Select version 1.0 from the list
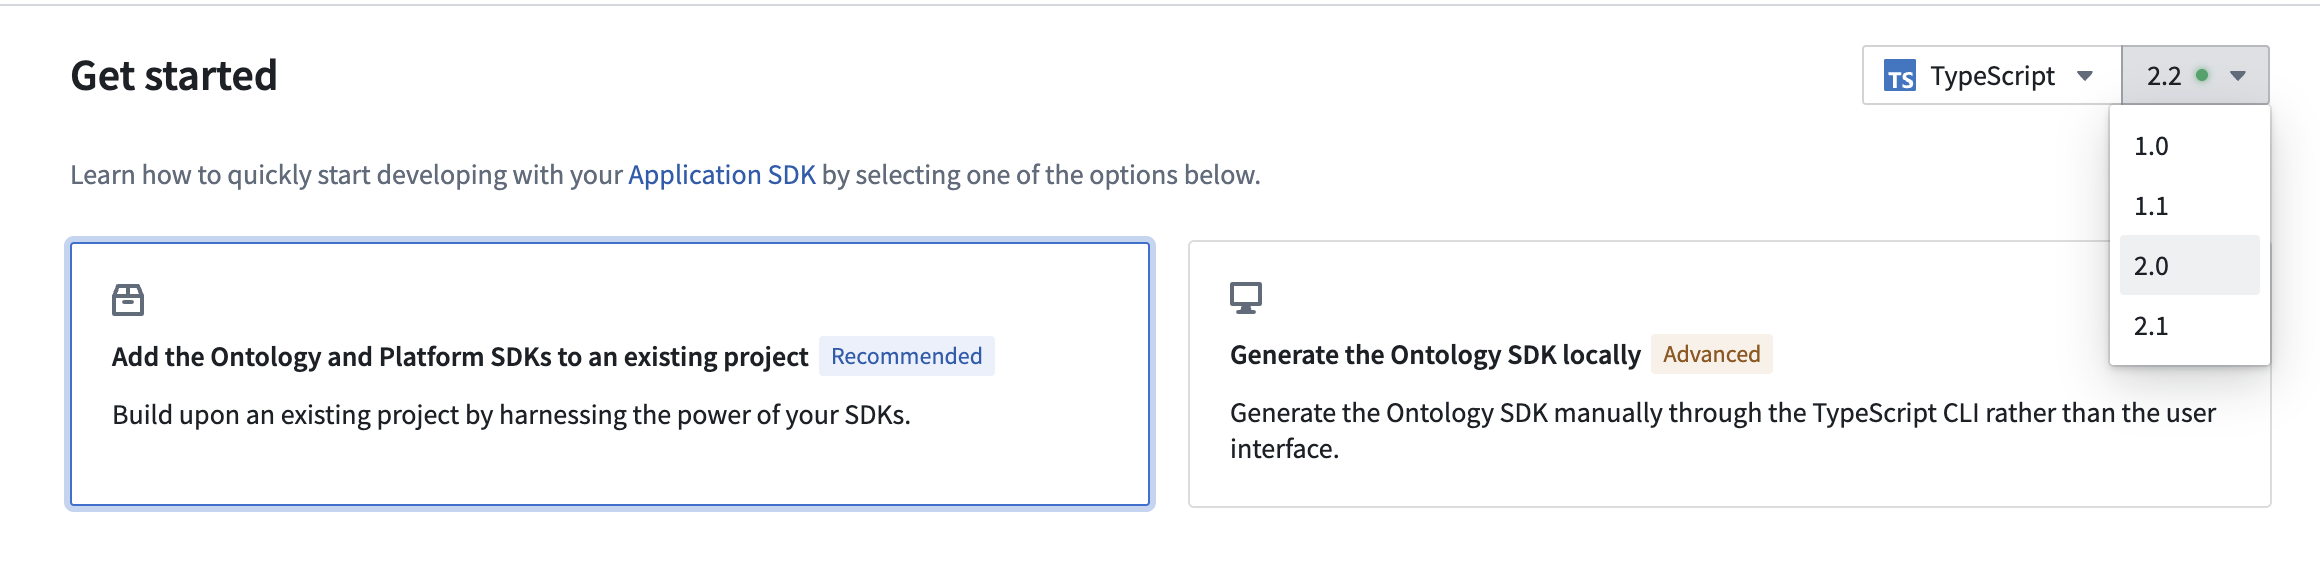This screenshot has height=566, width=2320. pos(2190,146)
